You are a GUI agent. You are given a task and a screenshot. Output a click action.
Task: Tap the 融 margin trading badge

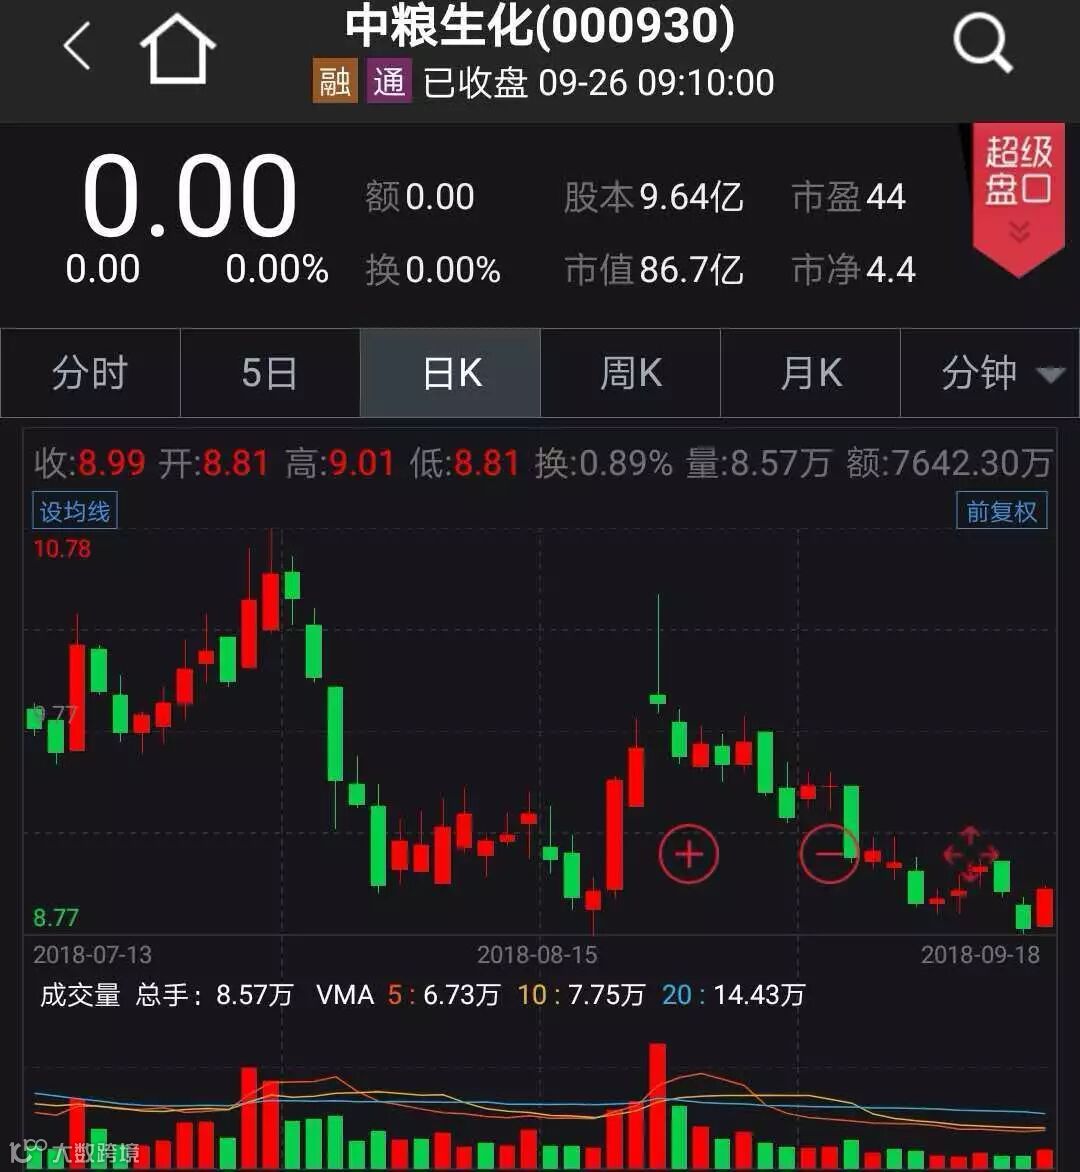click(334, 81)
